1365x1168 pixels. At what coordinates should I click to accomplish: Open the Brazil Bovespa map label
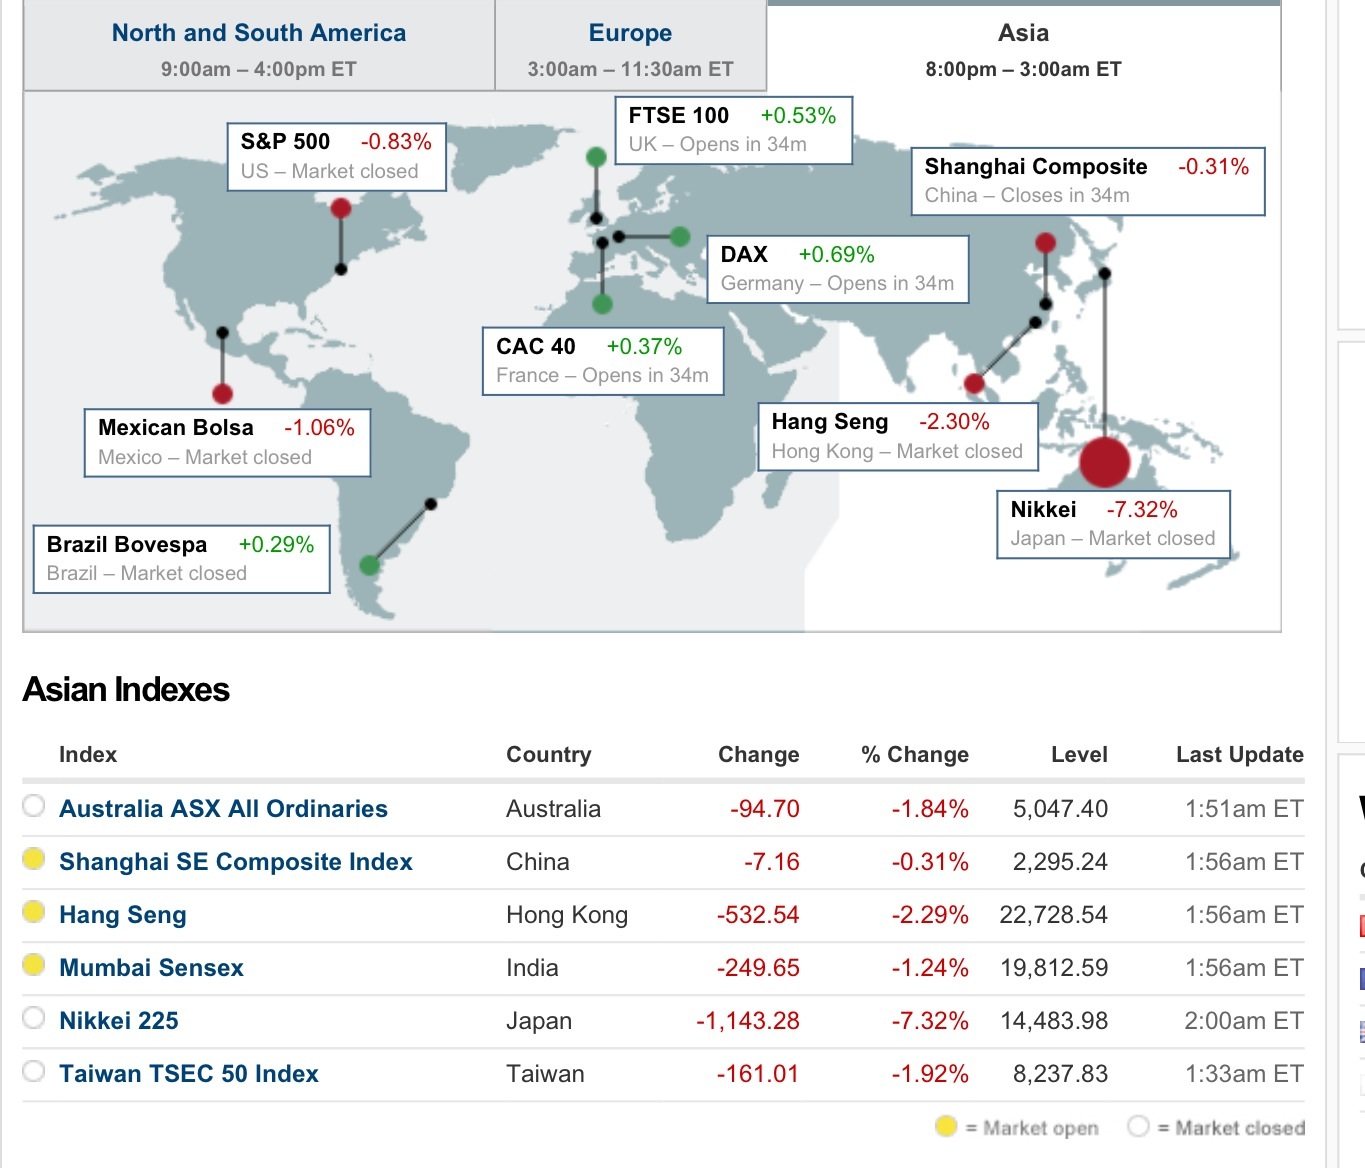click(181, 559)
